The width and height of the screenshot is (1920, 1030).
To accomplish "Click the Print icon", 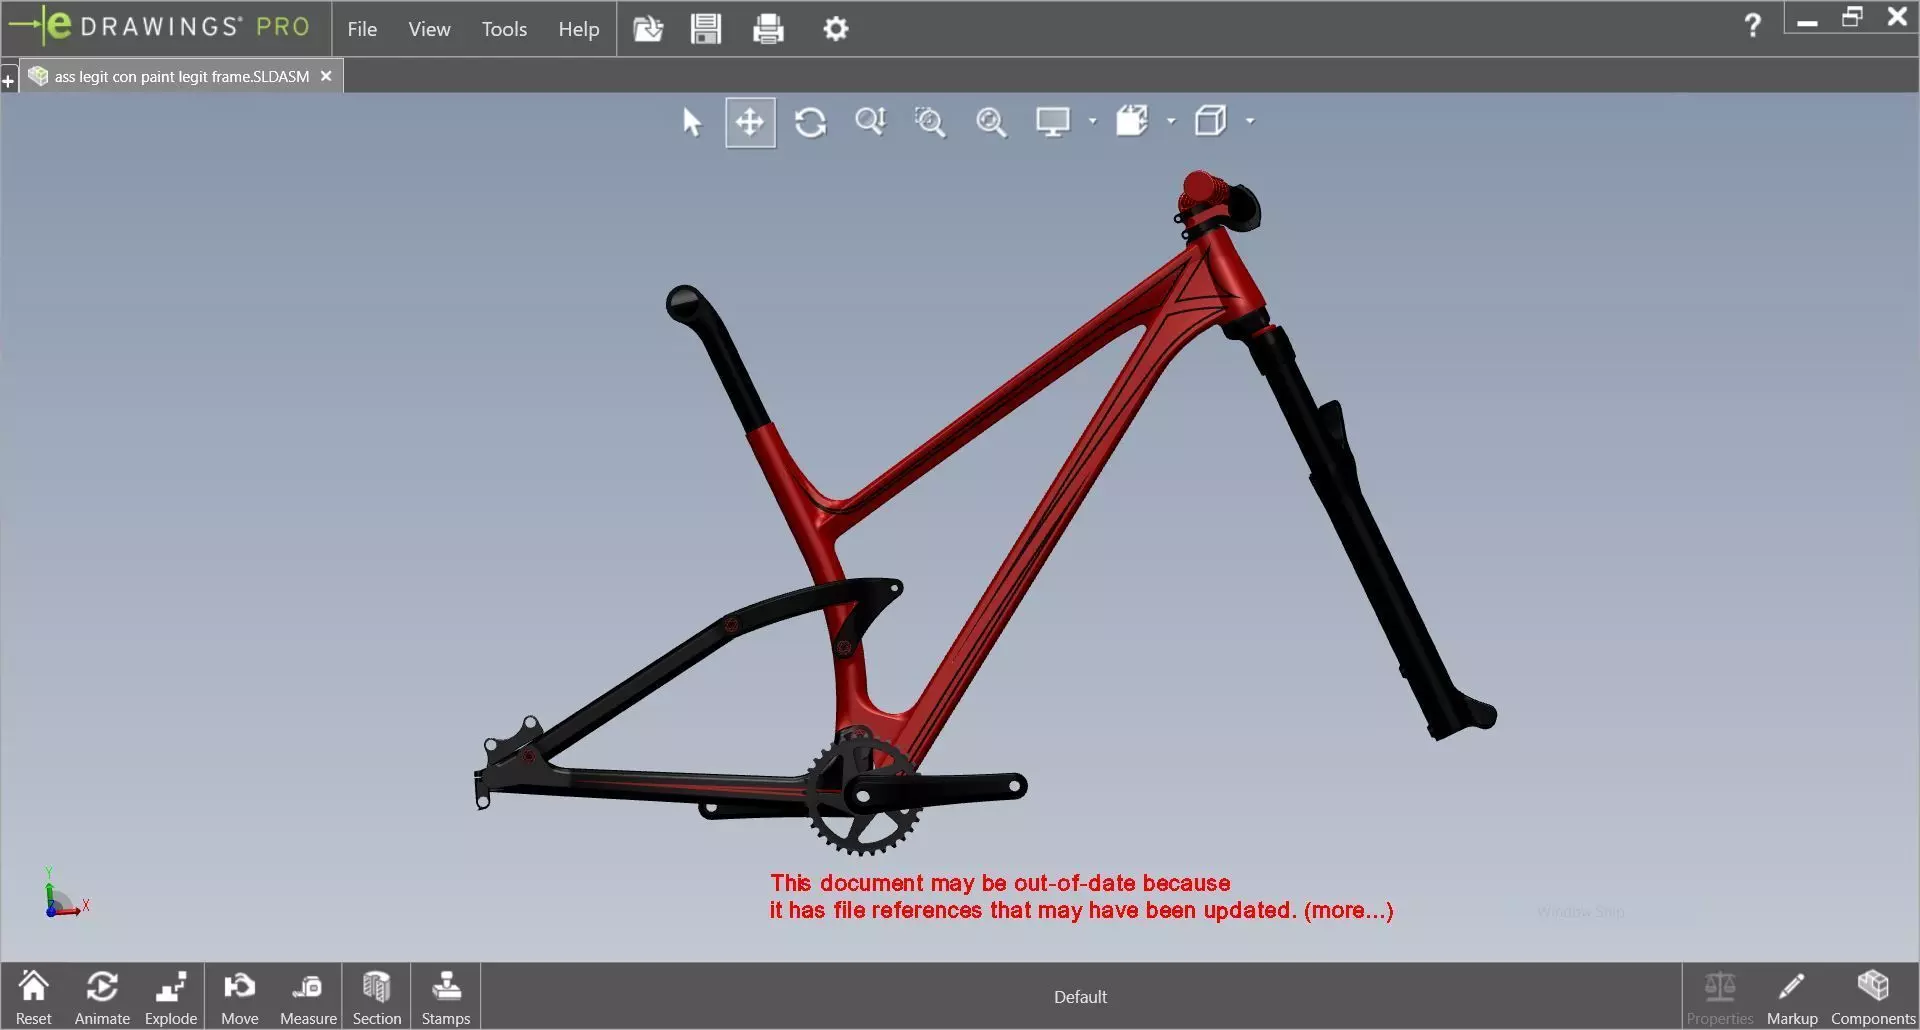I will [768, 29].
